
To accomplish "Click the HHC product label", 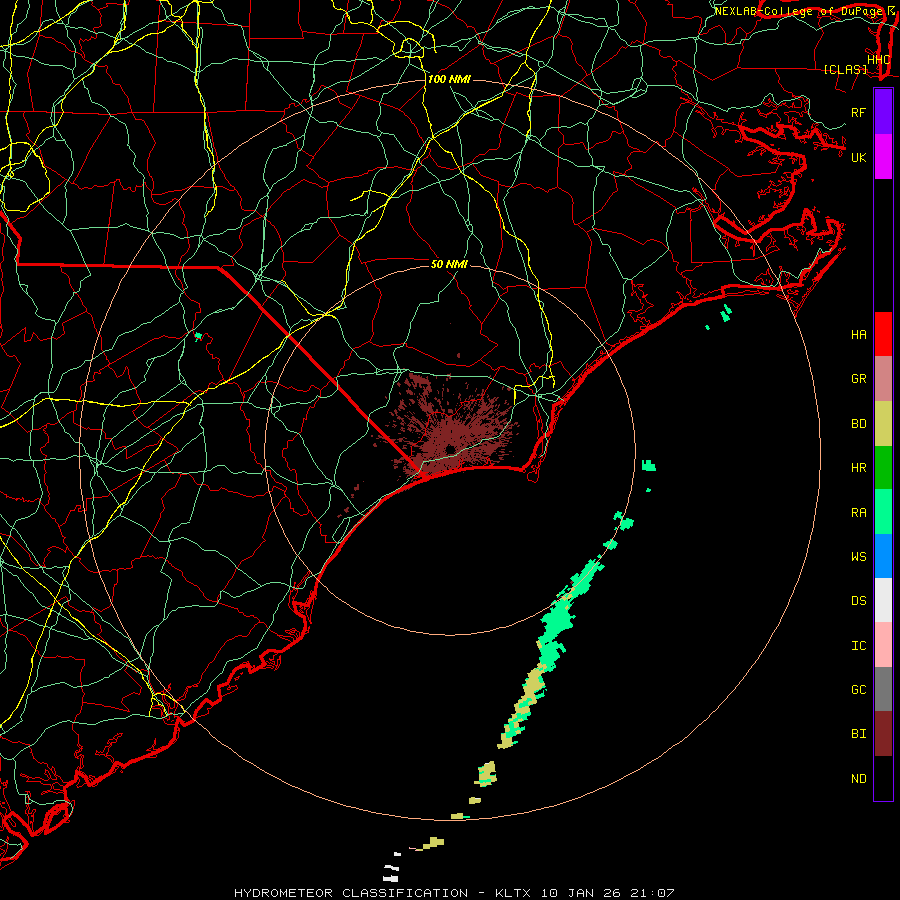I will tap(879, 60).
